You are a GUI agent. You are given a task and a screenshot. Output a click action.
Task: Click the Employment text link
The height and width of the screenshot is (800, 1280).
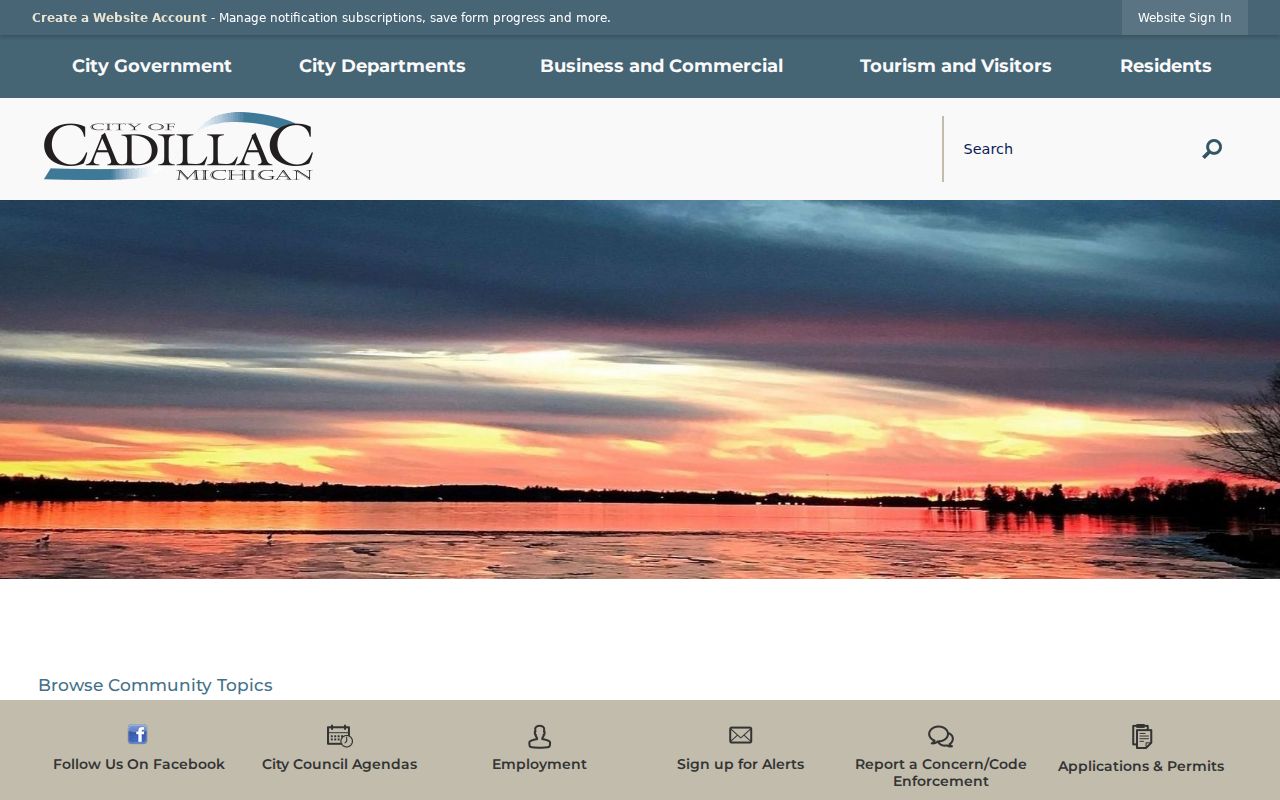pos(540,764)
